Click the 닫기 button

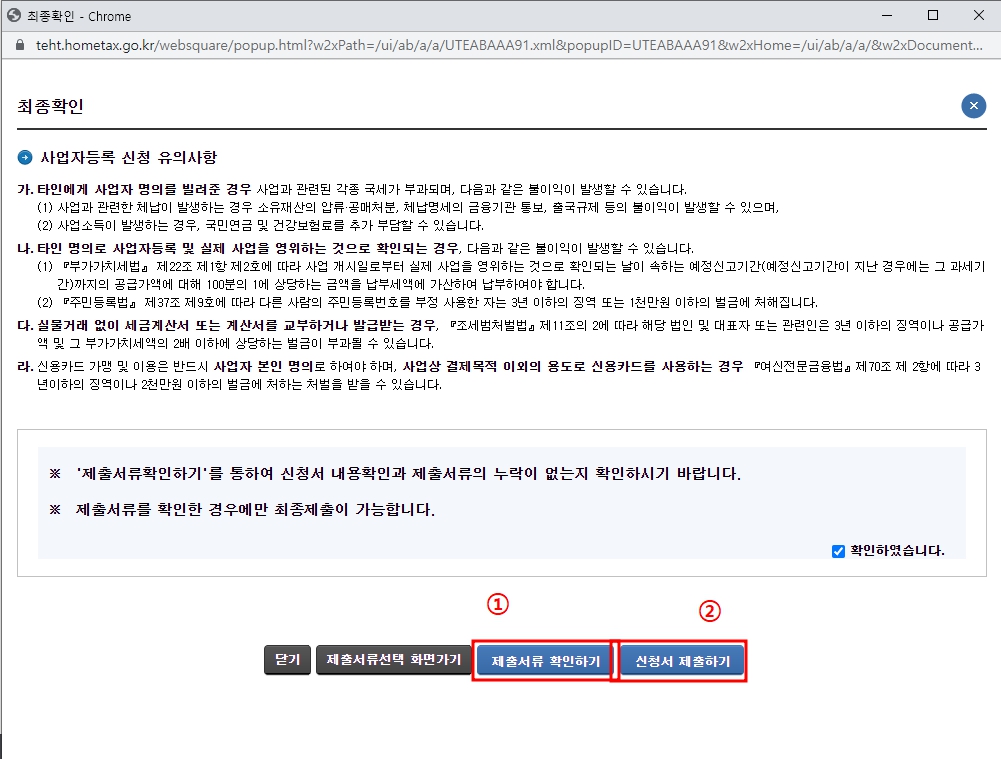[287, 659]
